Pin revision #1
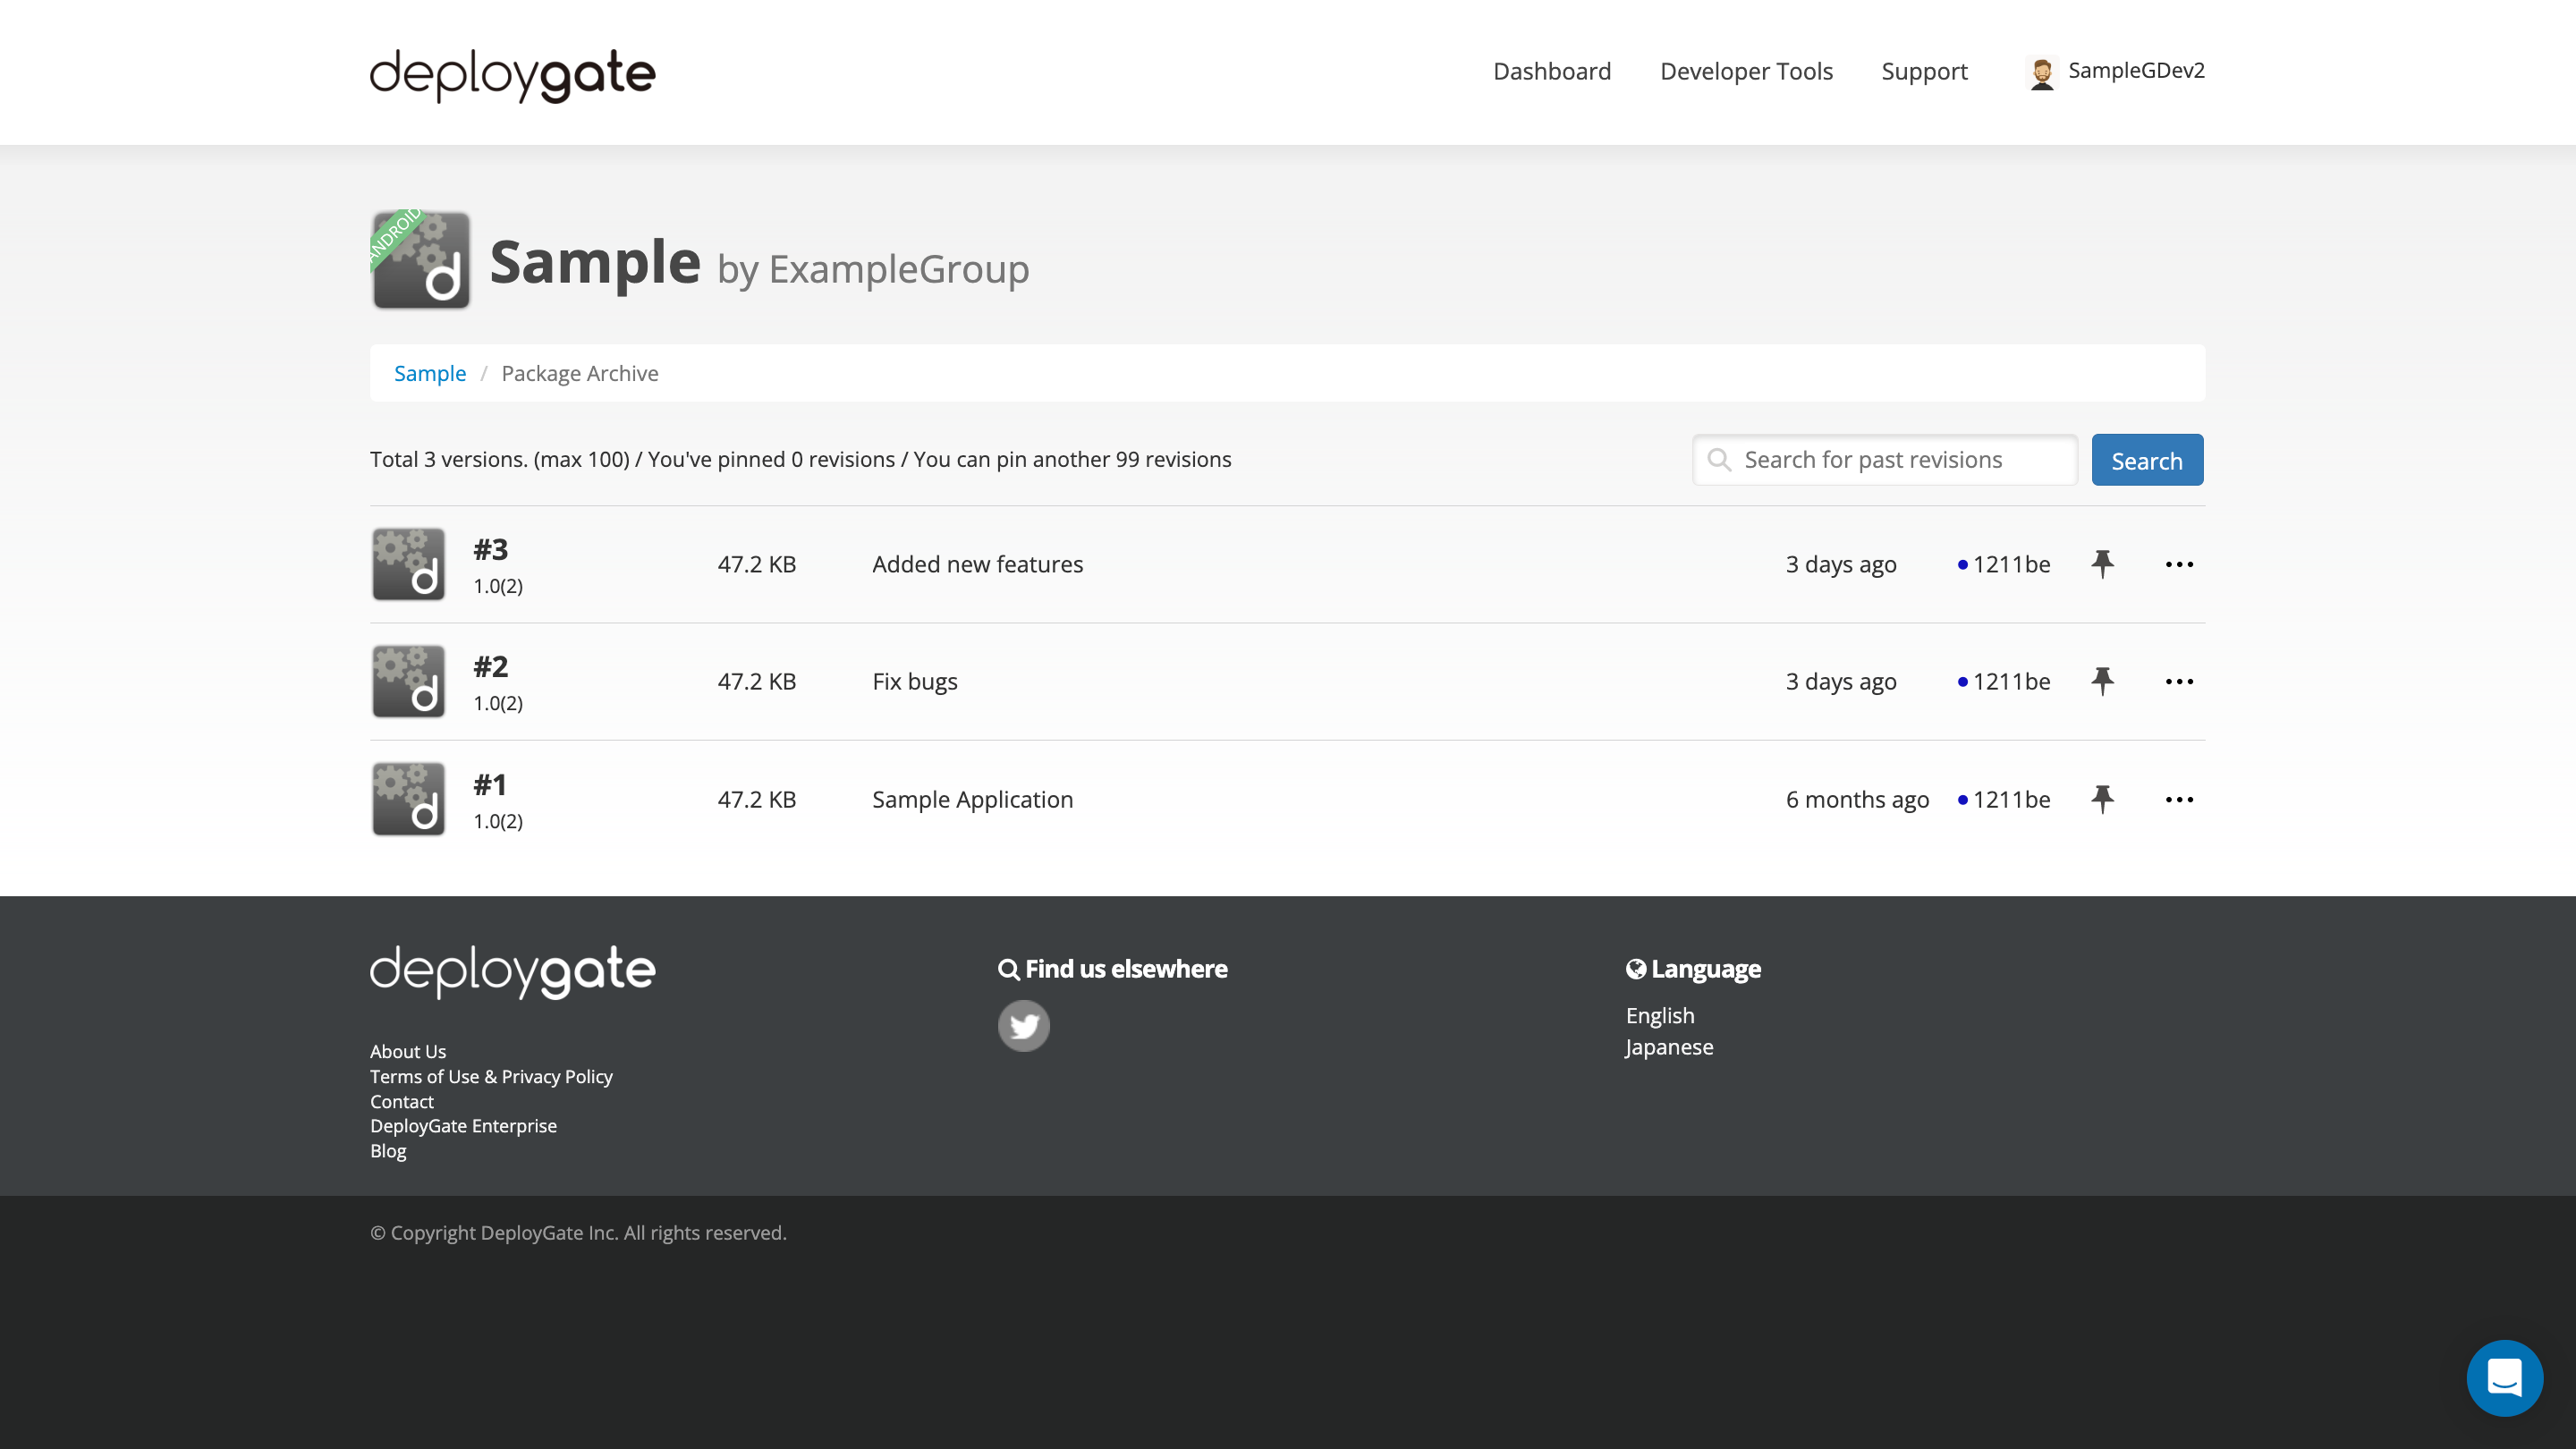 tap(2102, 798)
